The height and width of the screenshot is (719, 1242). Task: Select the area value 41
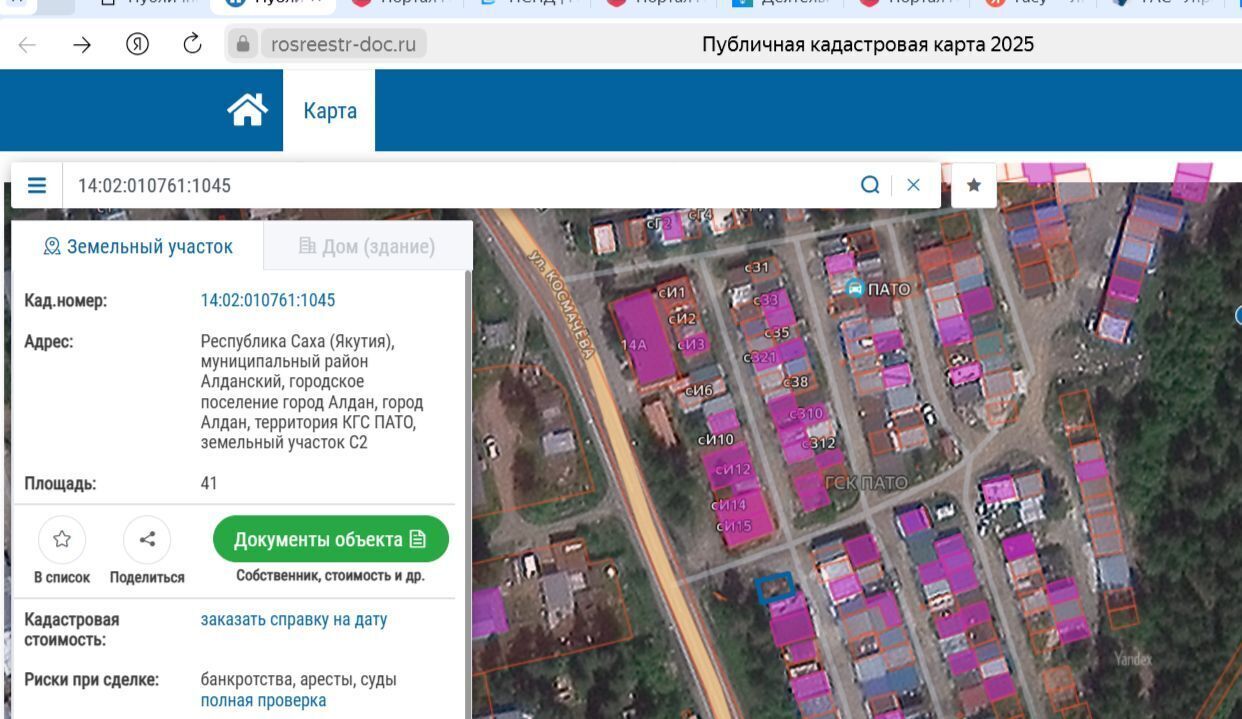[x=209, y=483]
